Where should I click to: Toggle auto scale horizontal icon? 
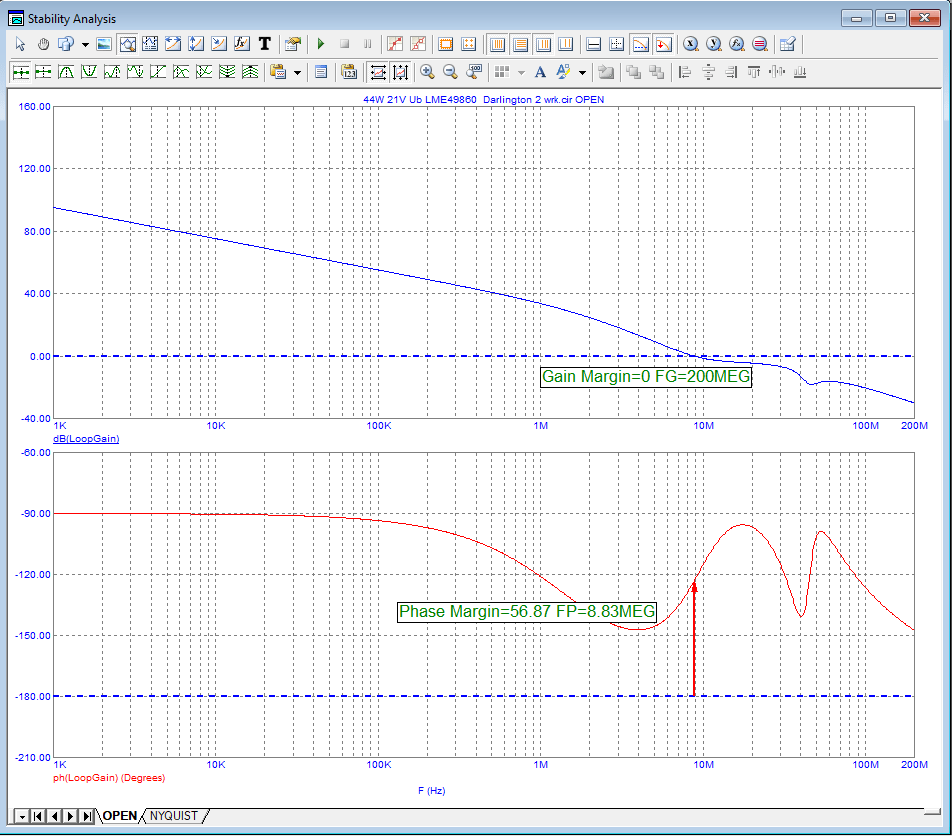pyautogui.click(x=378, y=72)
